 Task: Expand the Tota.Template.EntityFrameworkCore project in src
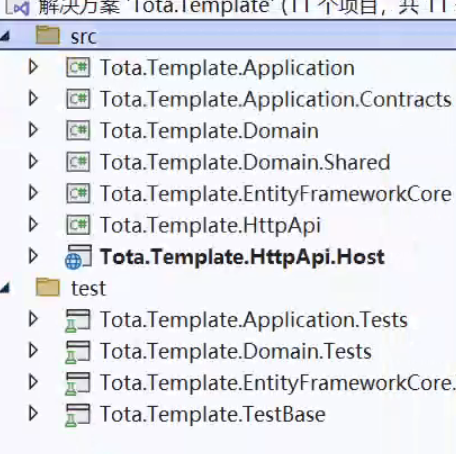pyautogui.click(x=33, y=193)
